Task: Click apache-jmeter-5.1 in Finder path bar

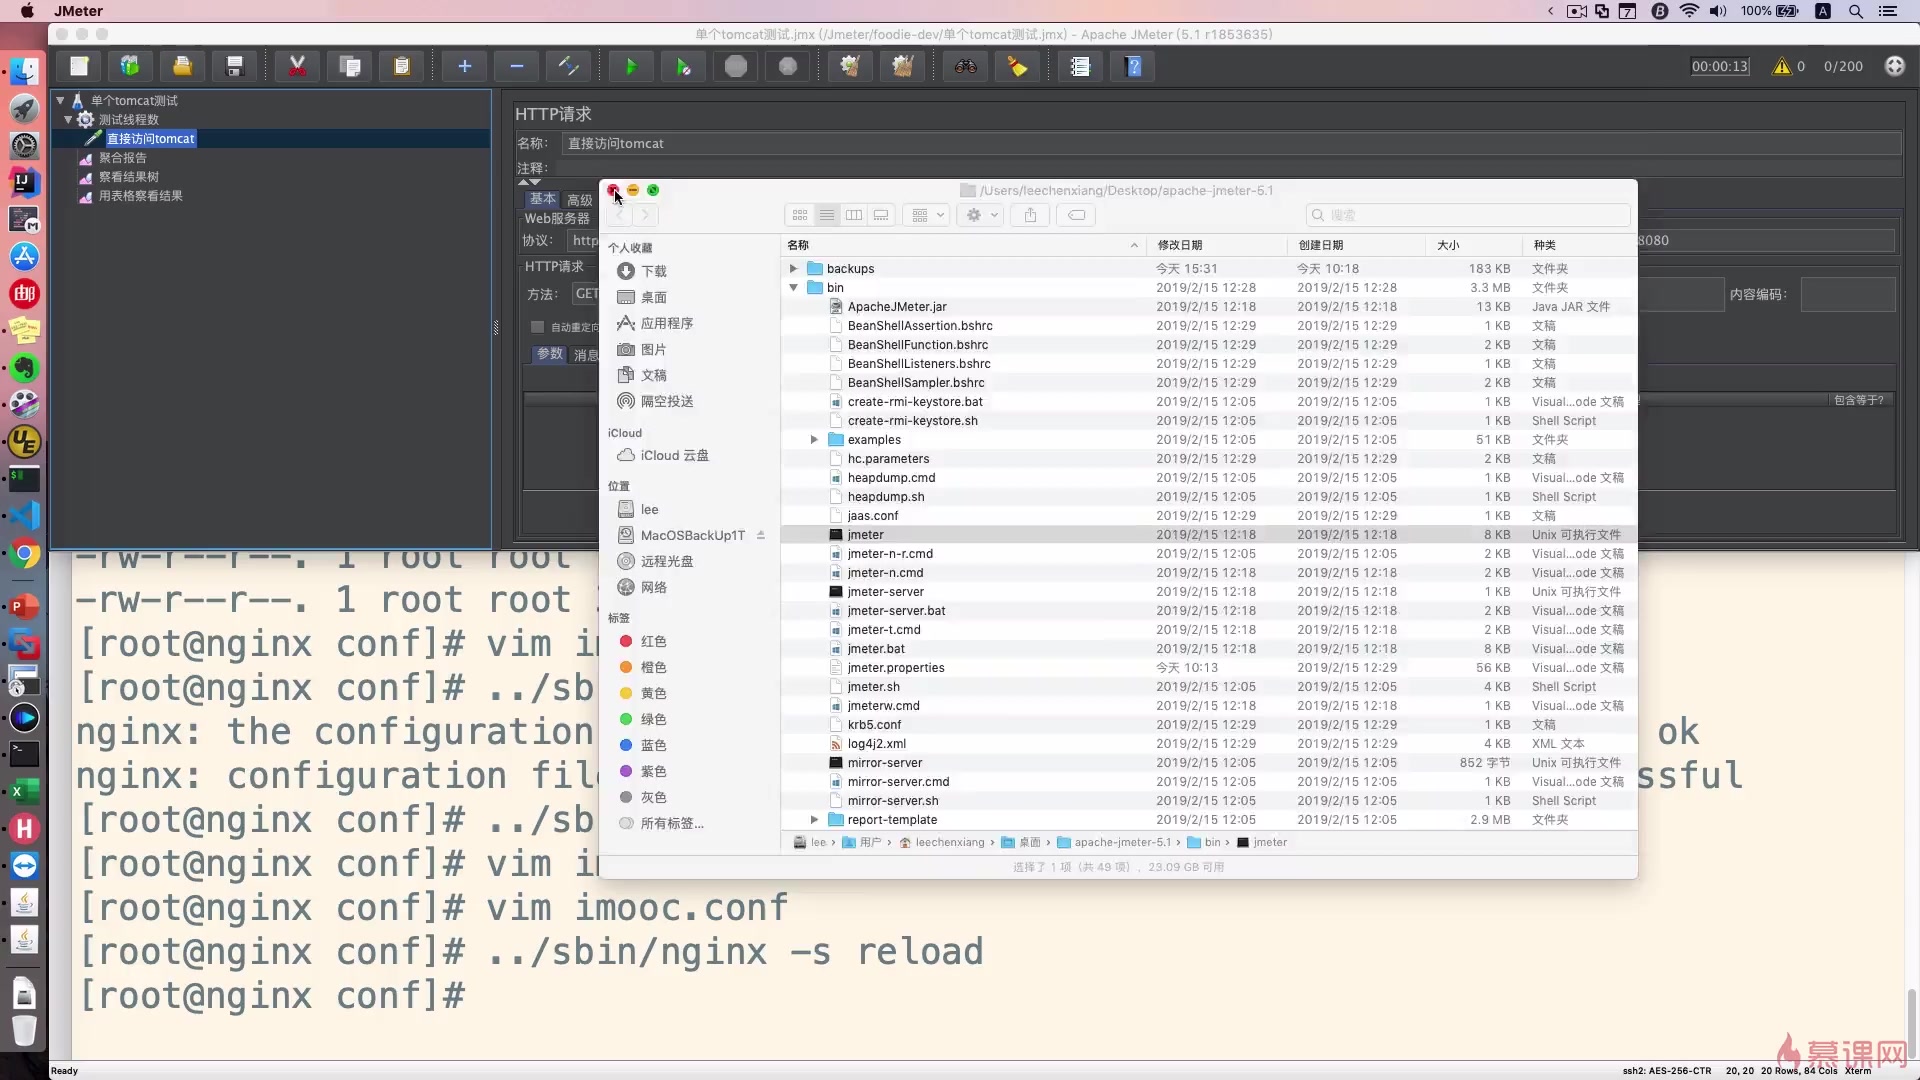Action: pyautogui.click(x=1122, y=842)
